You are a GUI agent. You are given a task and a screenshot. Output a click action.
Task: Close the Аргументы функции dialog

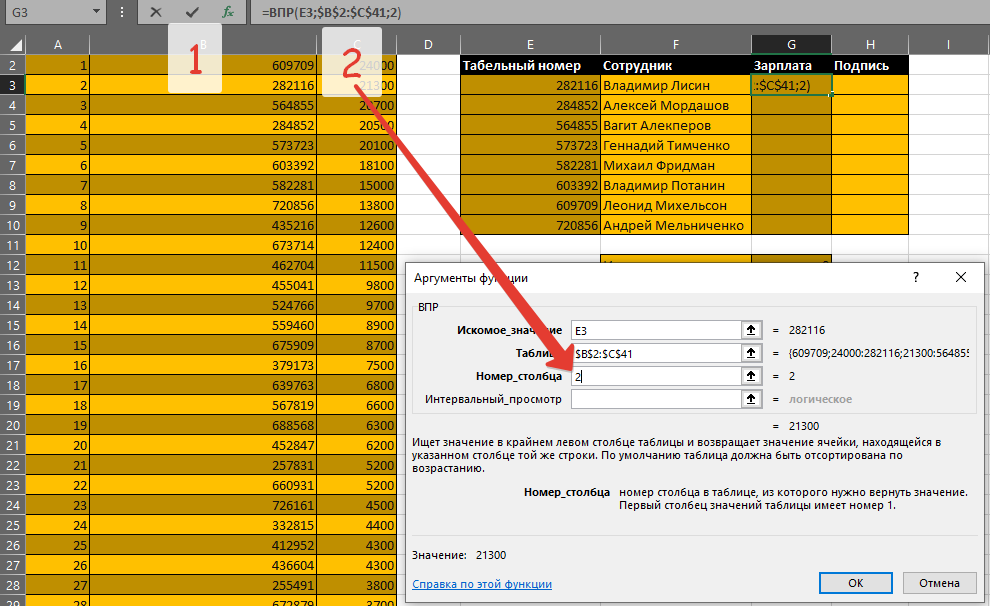[x=961, y=277]
